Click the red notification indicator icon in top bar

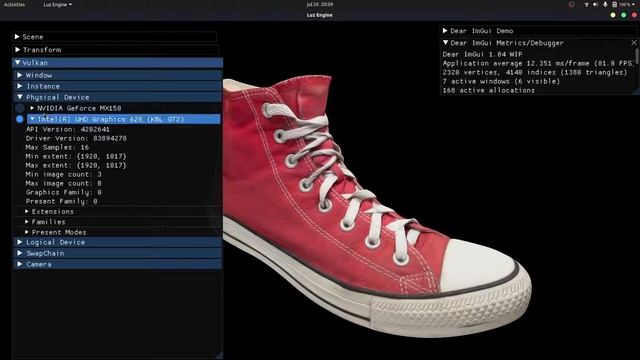(x=571, y=4)
